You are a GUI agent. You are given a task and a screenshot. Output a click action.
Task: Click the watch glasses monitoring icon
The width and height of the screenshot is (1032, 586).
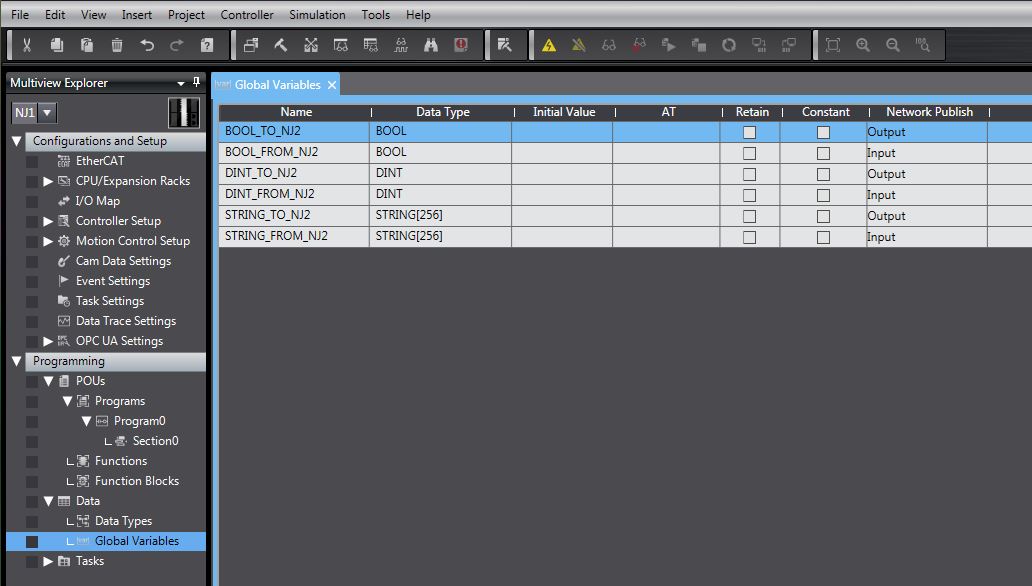pyautogui.click(x=609, y=45)
